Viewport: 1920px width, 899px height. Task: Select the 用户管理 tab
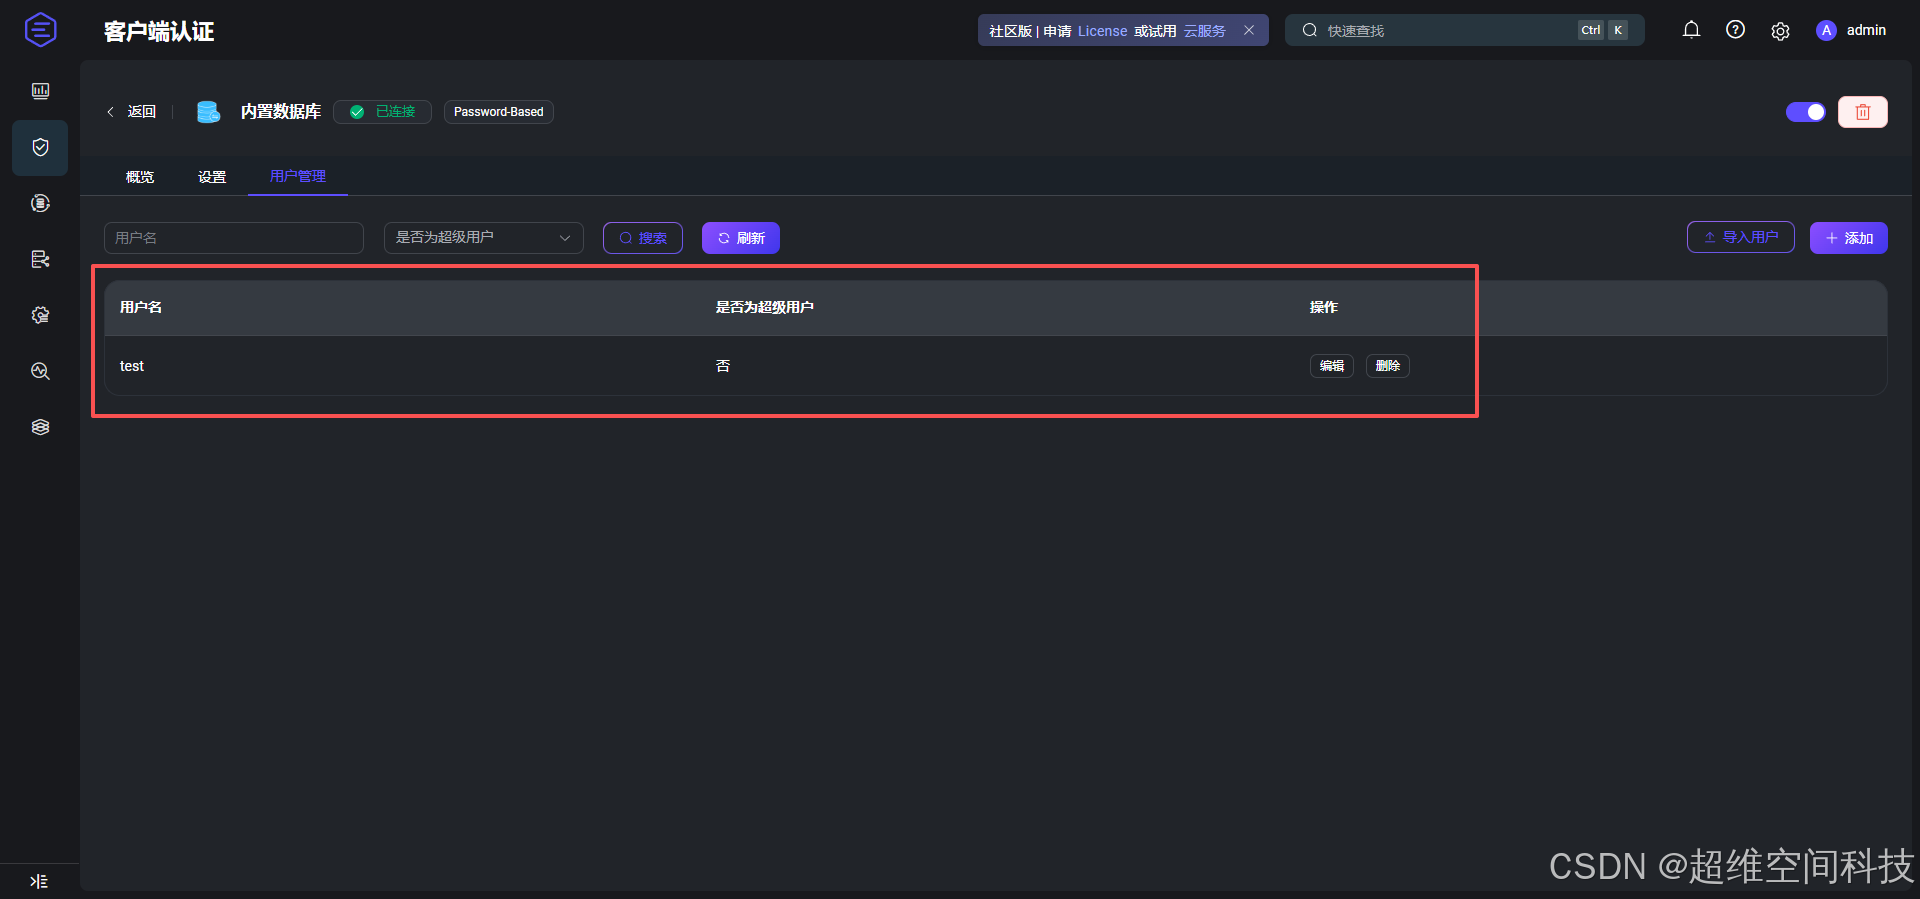coord(298,176)
